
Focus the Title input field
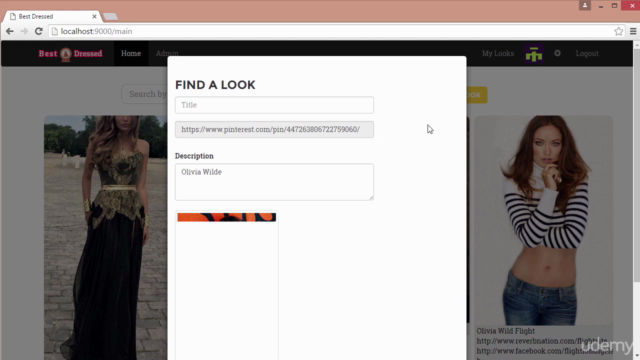274,105
